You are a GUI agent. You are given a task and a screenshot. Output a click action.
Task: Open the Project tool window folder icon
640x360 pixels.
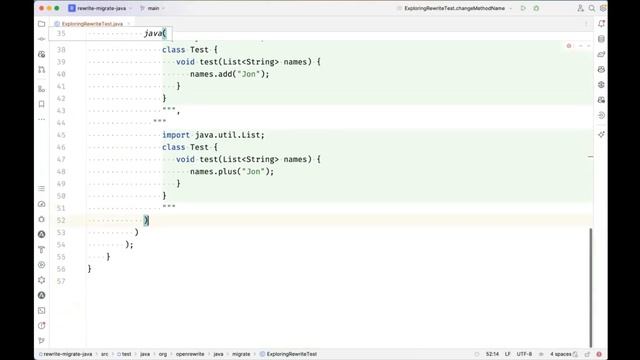(42, 24)
